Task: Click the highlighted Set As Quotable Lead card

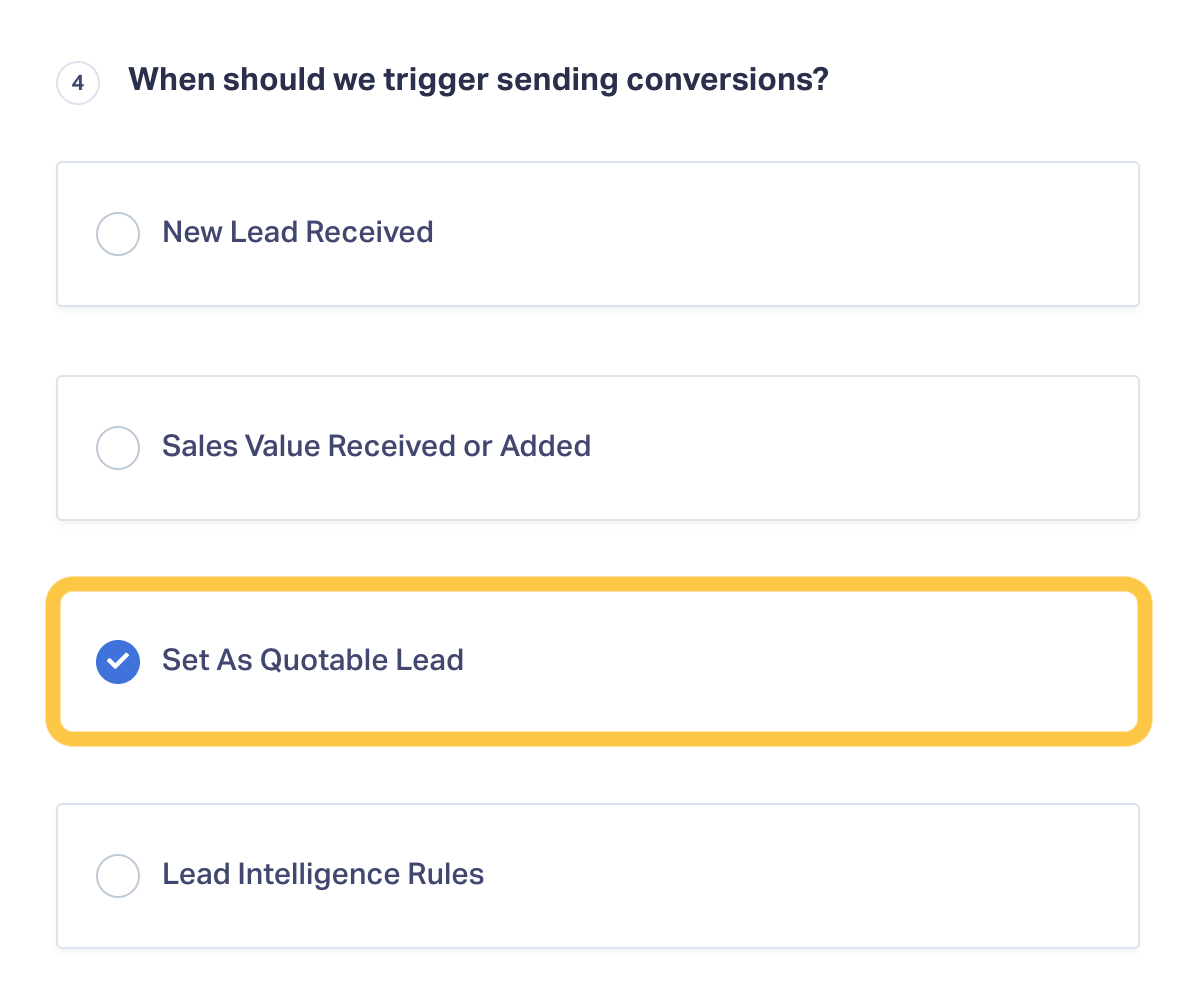Action: coord(598,662)
